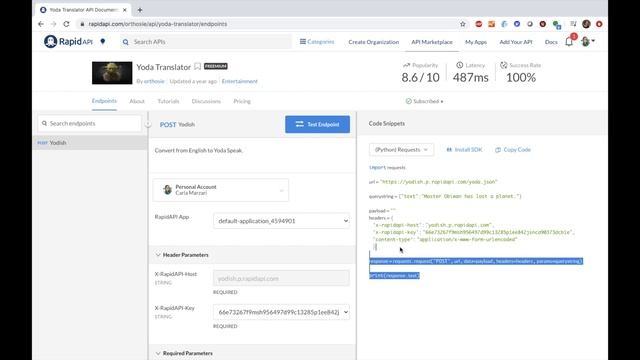Open Docs
The image size is (640, 360).
pos(551,42)
